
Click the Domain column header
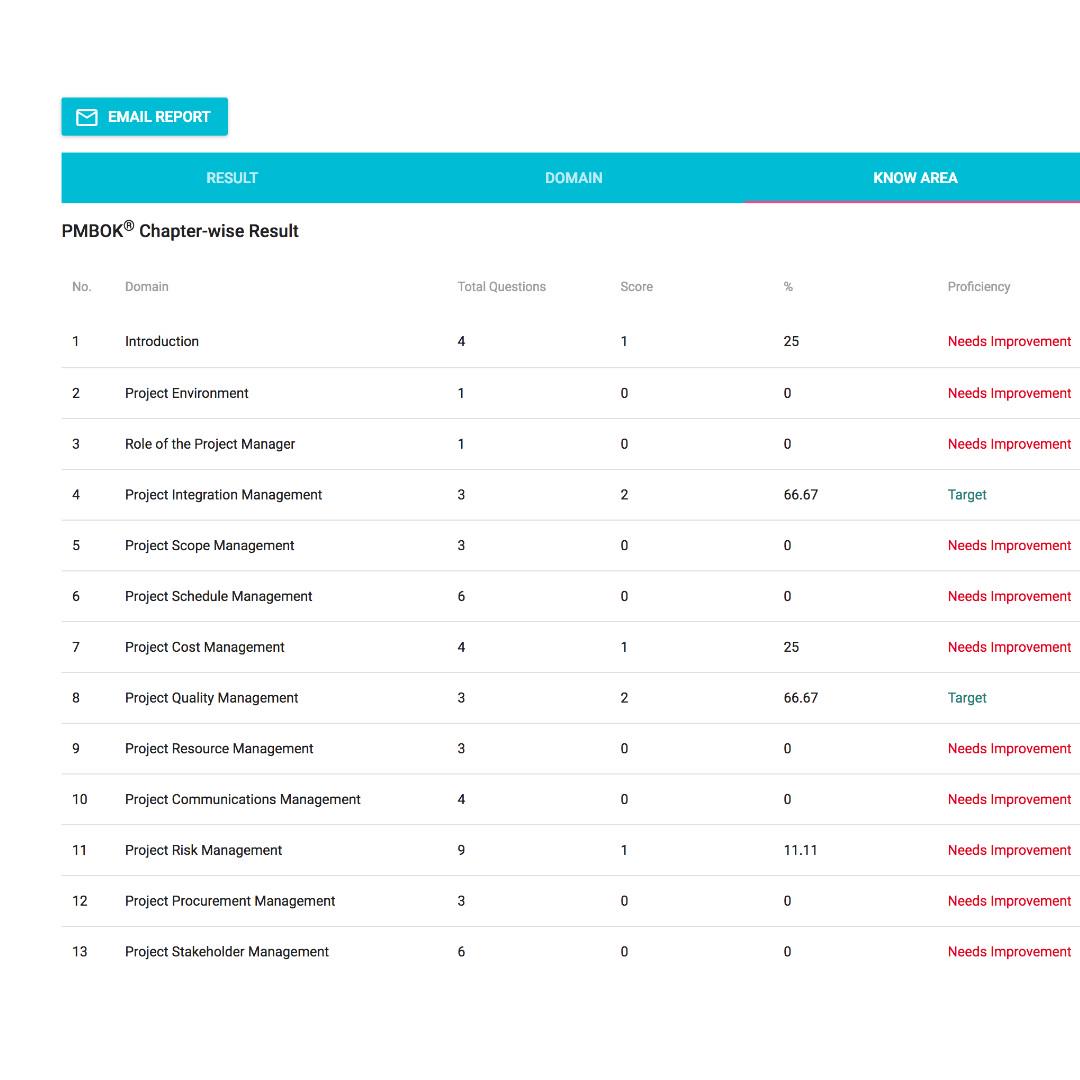point(146,287)
